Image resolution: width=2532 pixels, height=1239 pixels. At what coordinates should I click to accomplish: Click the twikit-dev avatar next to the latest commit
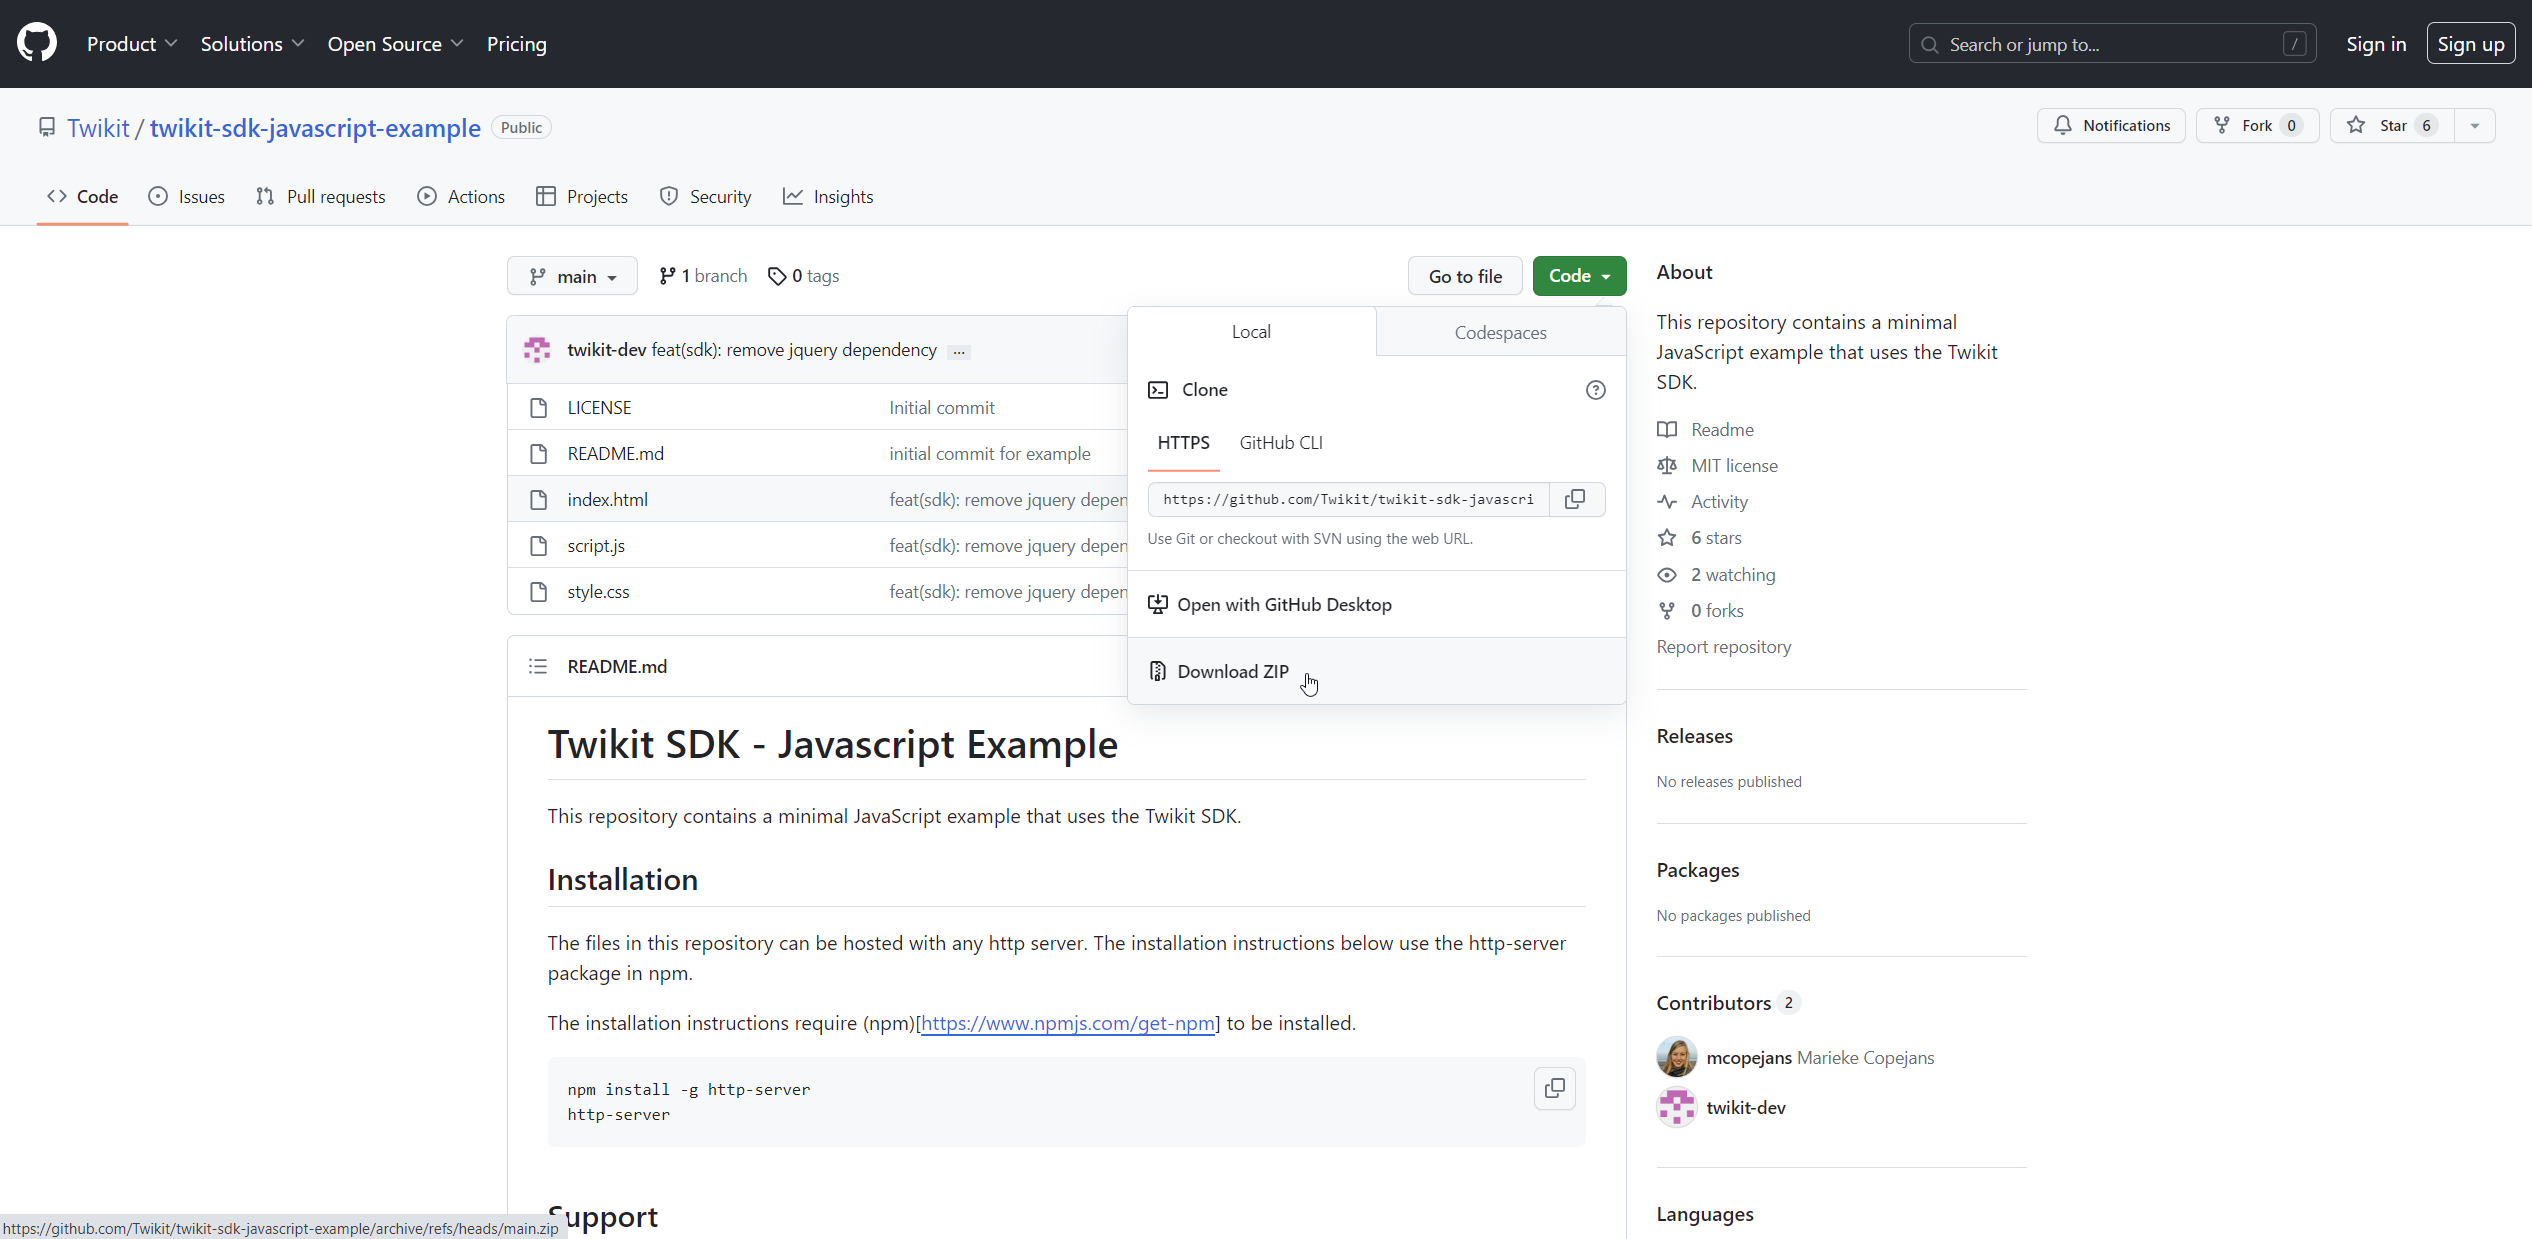pos(537,350)
